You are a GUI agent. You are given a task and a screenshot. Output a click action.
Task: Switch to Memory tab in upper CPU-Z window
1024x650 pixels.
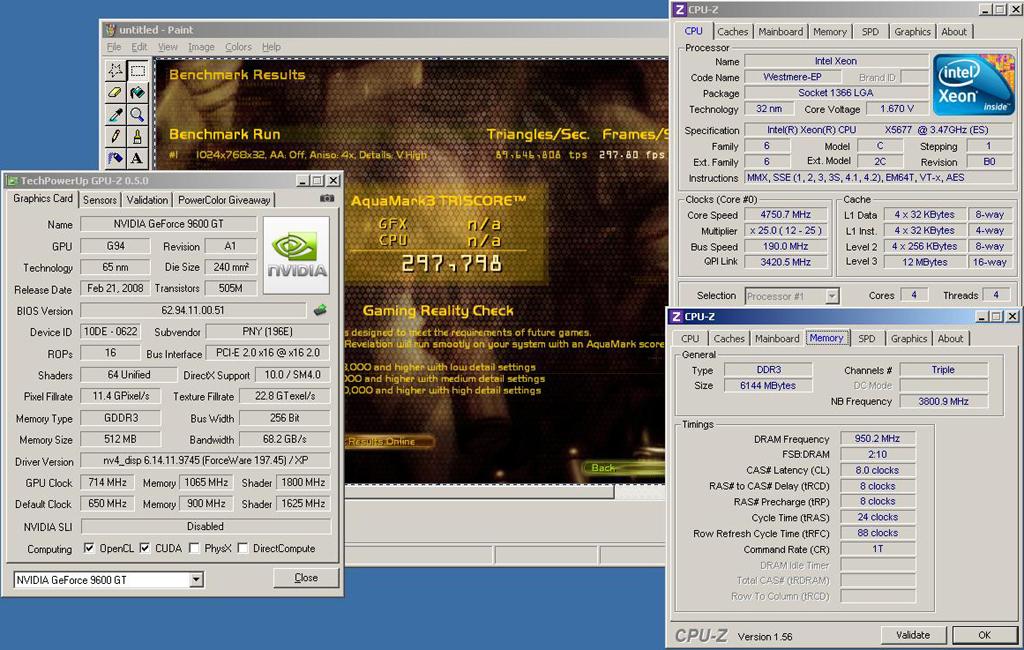pos(830,31)
